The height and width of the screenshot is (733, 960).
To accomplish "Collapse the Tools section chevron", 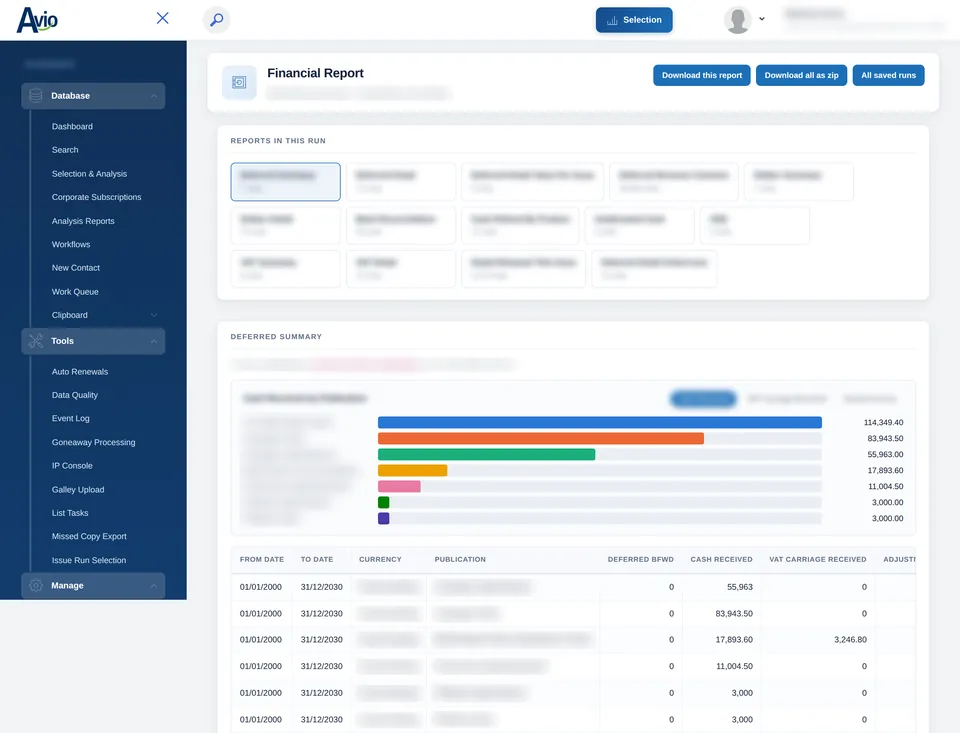I will [154, 341].
